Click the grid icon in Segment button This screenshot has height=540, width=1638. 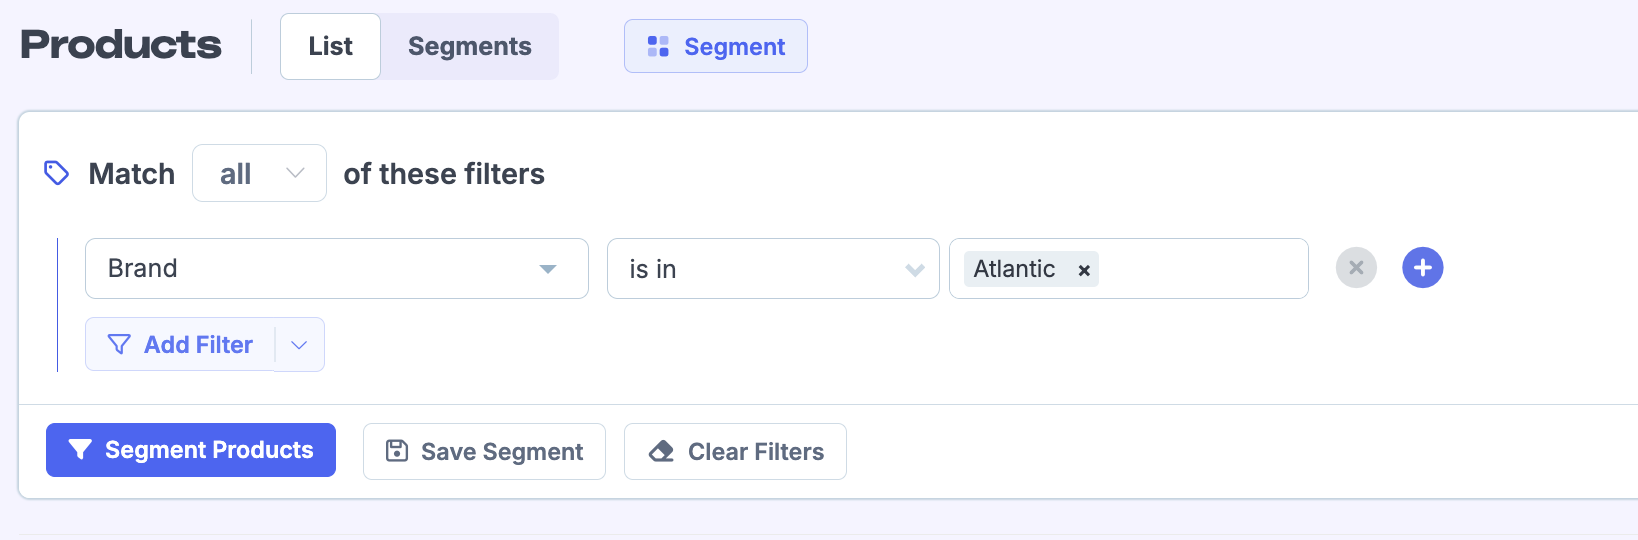coord(658,47)
